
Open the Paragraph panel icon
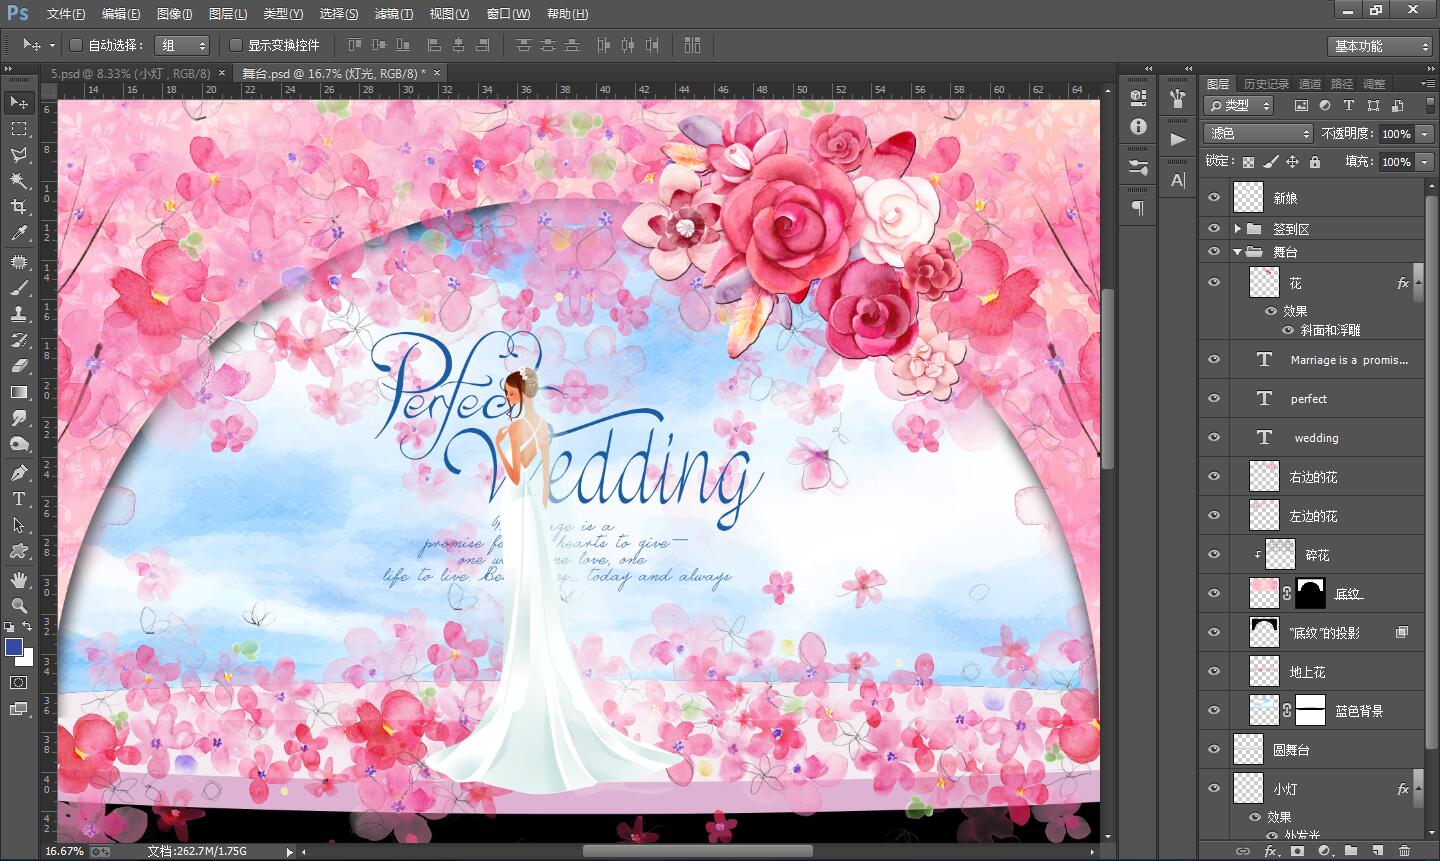pos(1138,208)
